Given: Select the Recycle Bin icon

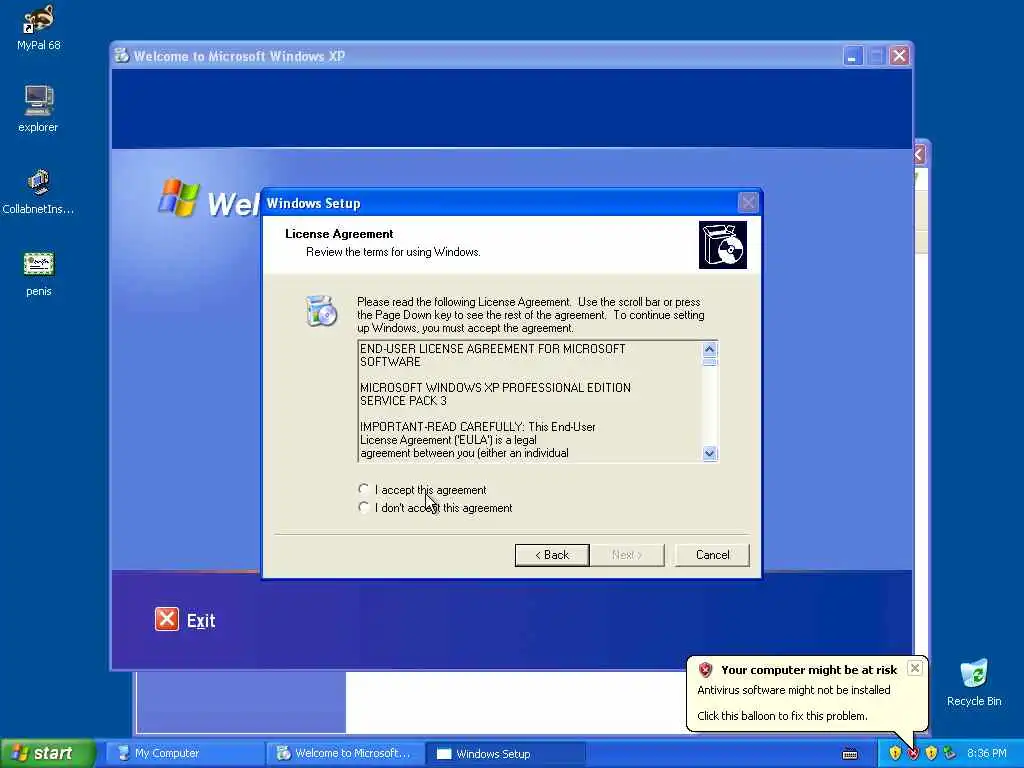Looking at the screenshot, I should (974, 683).
